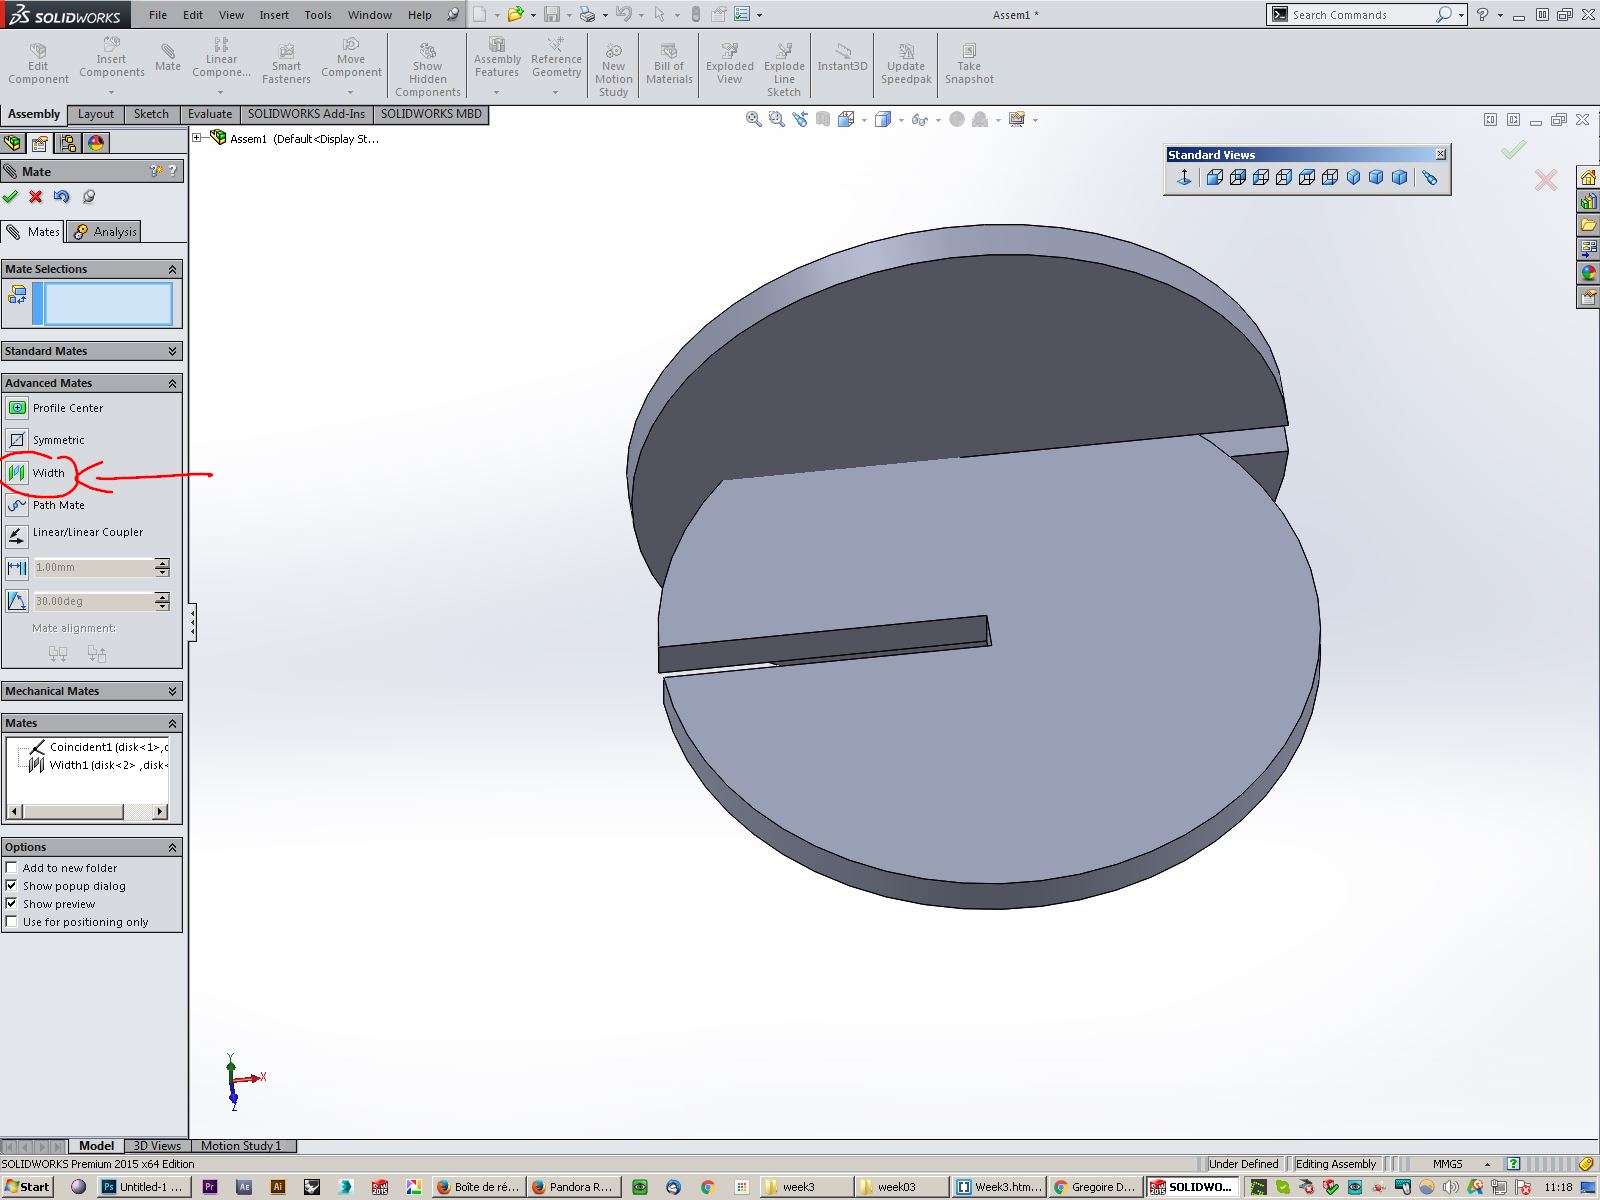
Task: Create an Exploded View
Action: (730, 64)
